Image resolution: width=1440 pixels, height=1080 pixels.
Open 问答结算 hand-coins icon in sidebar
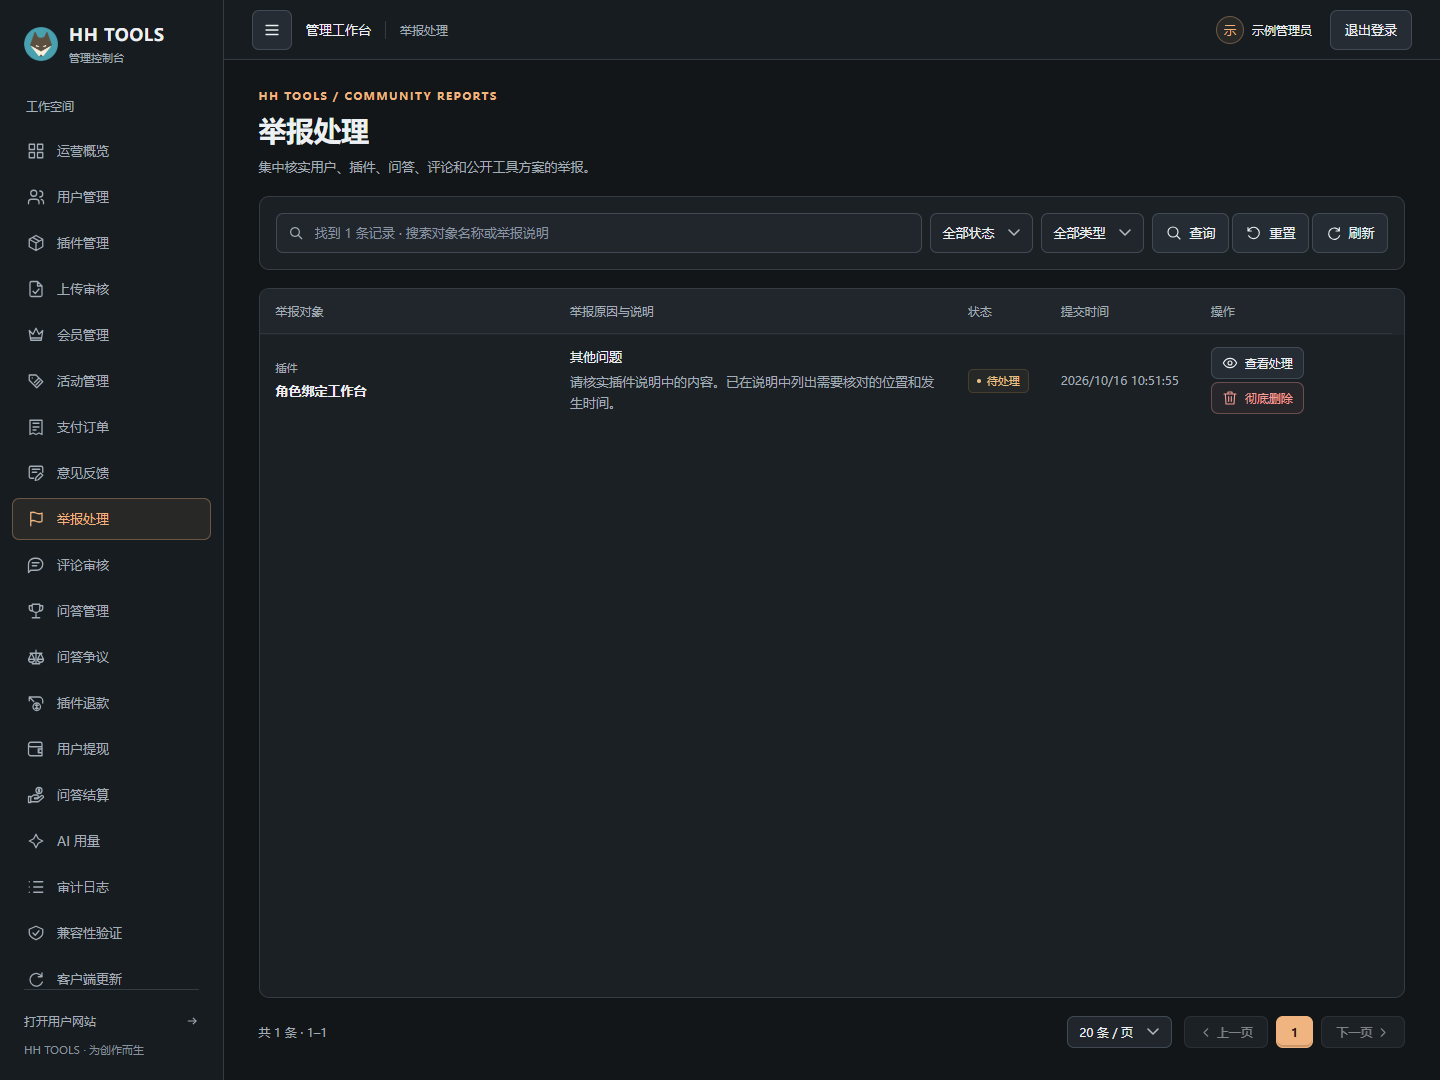click(x=36, y=795)
